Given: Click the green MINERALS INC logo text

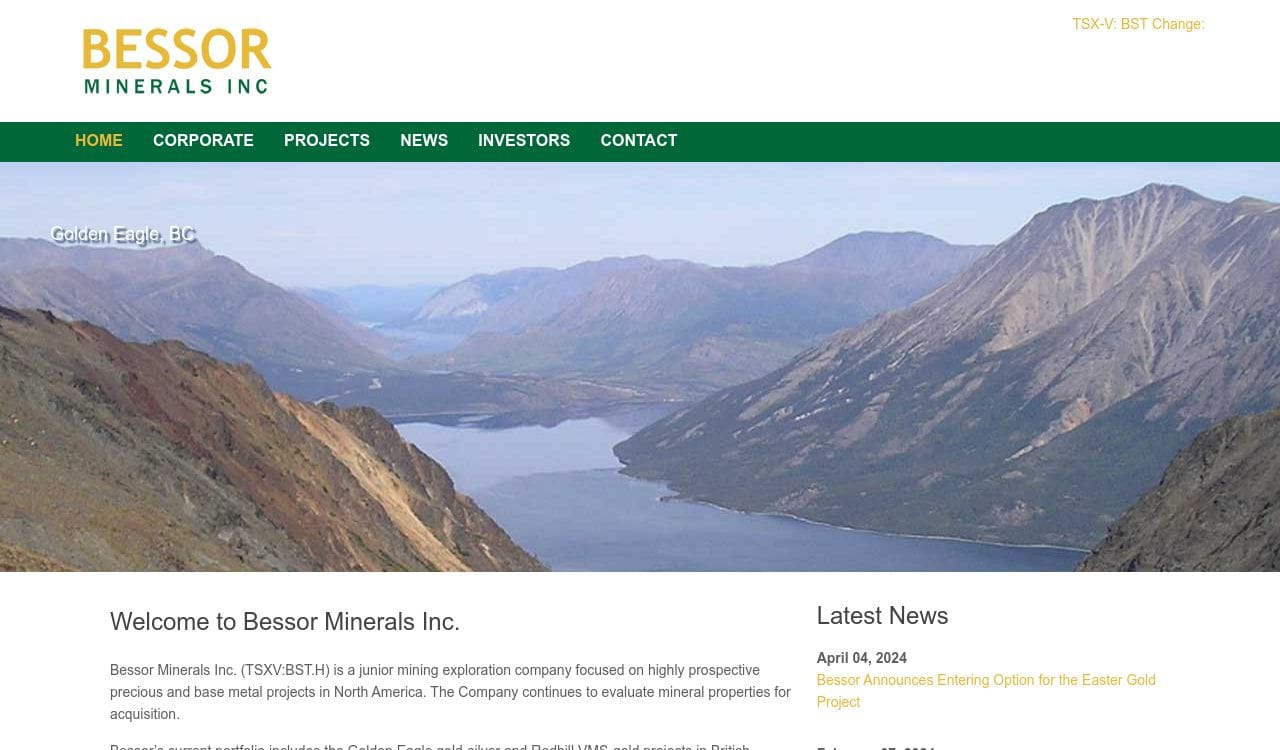Looking at the screenshot, I should [x=177, y=86].
